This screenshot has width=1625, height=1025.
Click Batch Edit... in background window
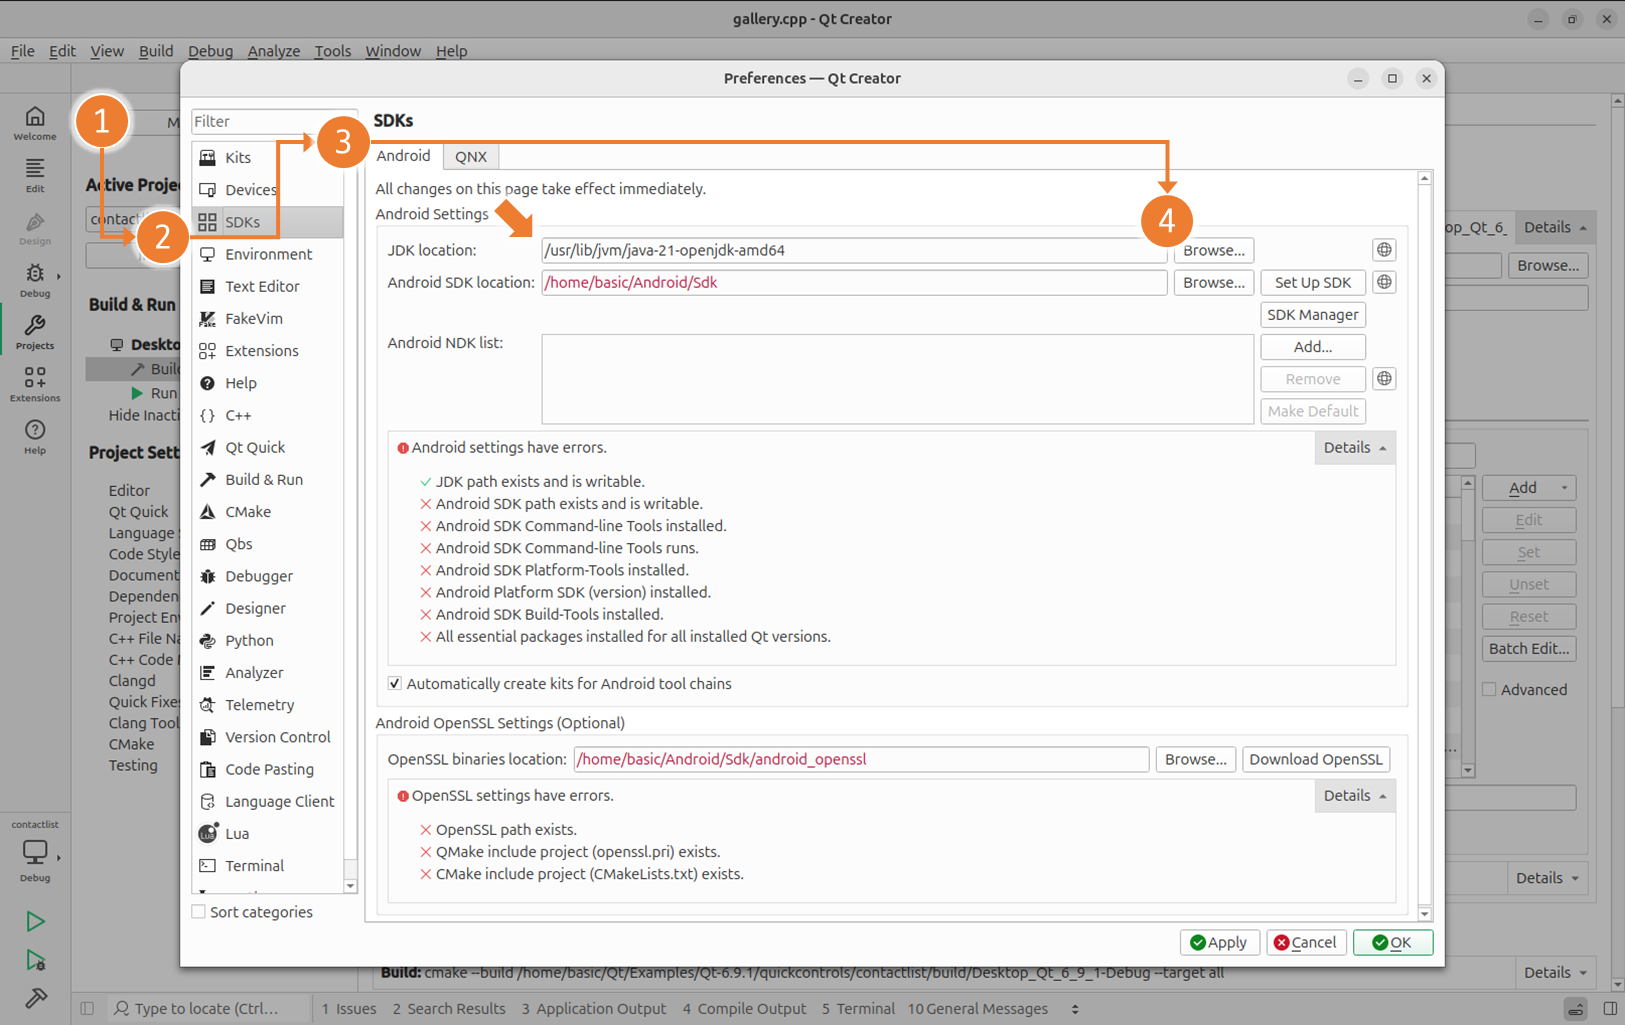[1529, 649]
